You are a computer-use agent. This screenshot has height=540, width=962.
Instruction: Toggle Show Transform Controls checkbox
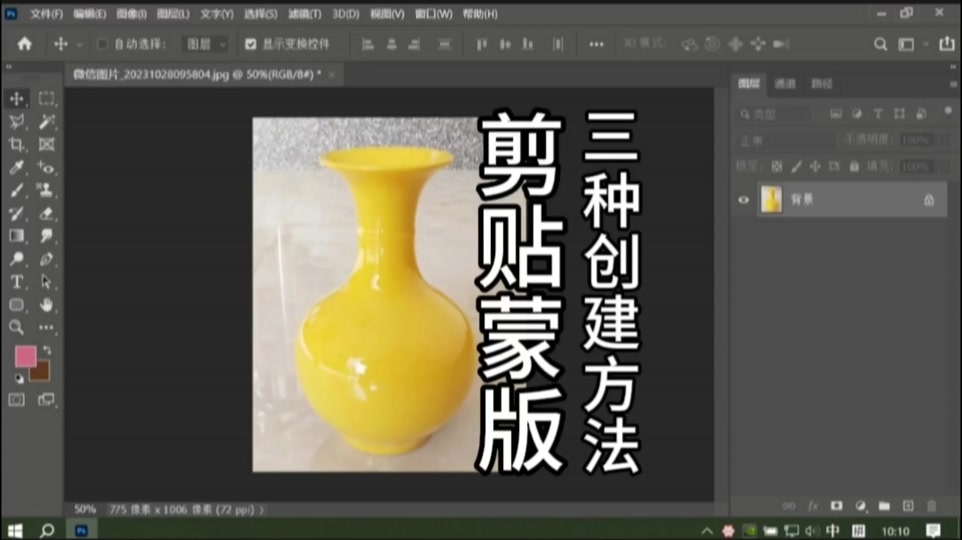pyautogui.click(x=250, y=44)
